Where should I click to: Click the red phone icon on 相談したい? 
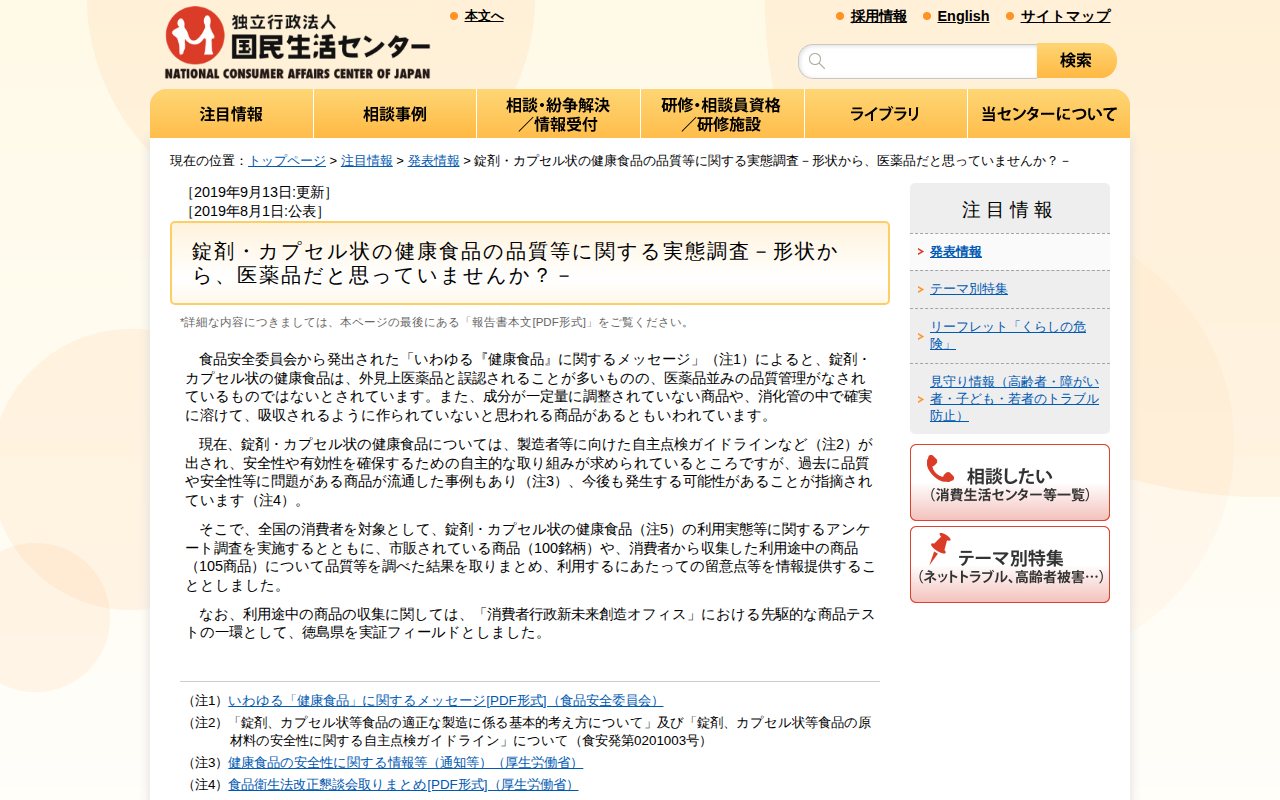[x=940, y=469]
